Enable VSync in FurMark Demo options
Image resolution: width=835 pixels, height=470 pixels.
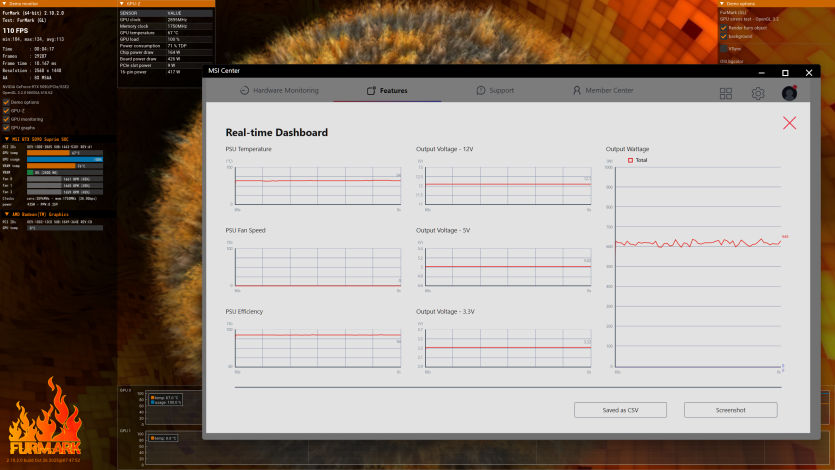click(723, 48)
